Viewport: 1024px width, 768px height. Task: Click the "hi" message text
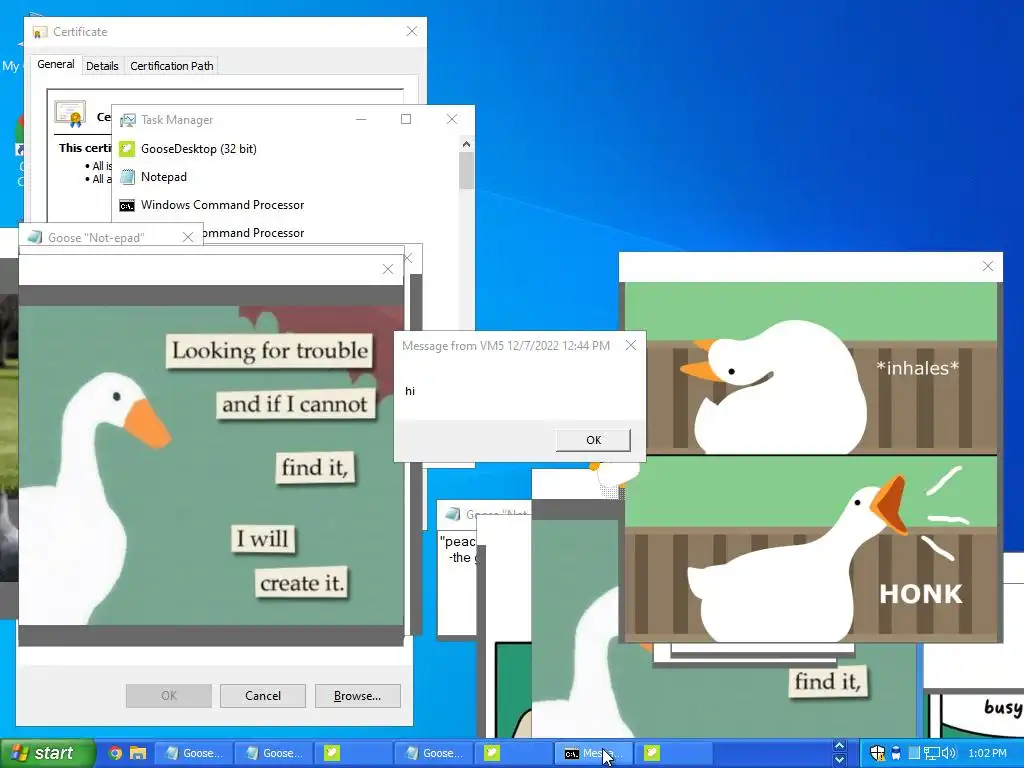[x=410, y=391]
